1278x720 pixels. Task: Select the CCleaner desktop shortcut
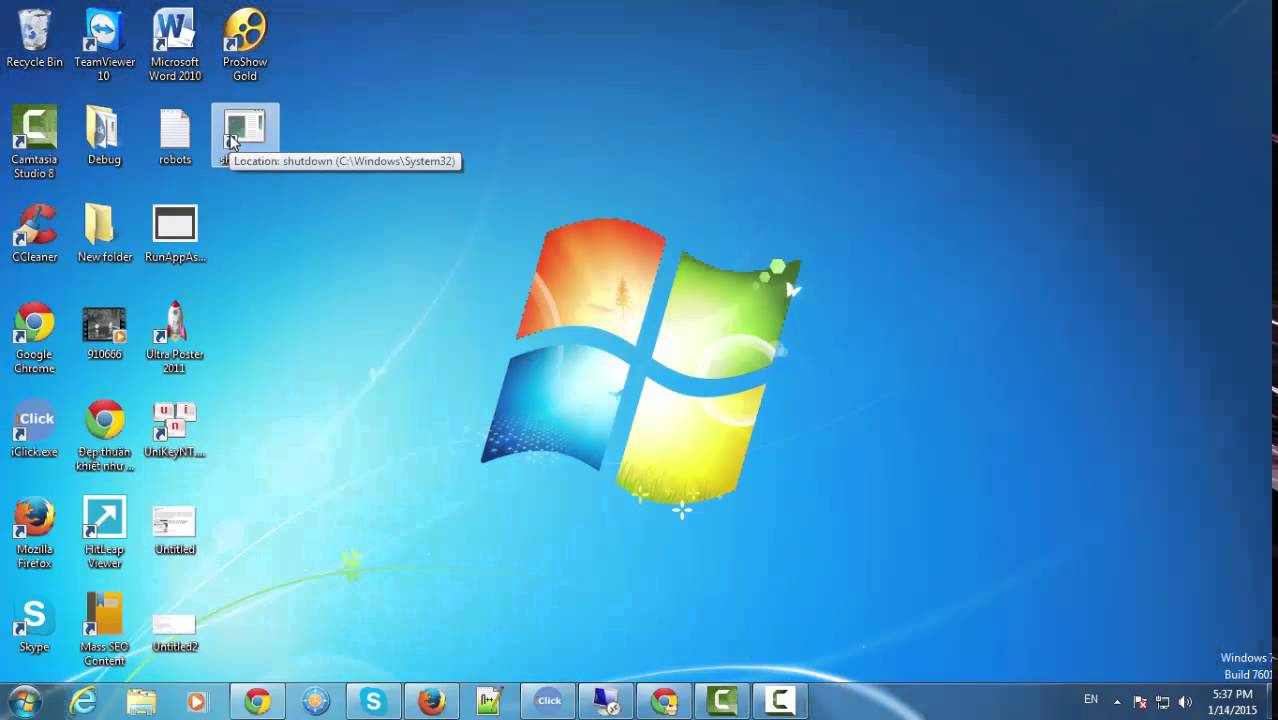(34, 233)
